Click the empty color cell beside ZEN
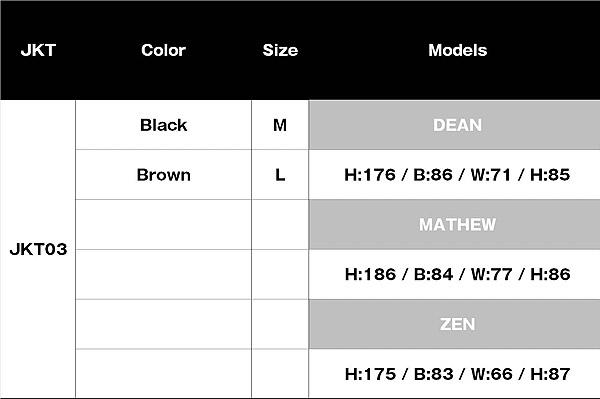Viewport: 600px width, 399px height. pos(163,324)
